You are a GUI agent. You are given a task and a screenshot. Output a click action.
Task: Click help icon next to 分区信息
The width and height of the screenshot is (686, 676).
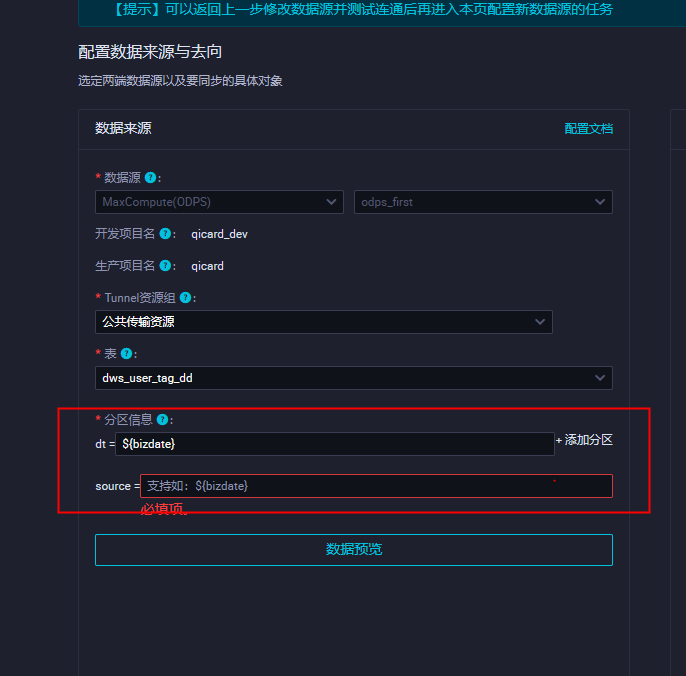click(162, 420)
